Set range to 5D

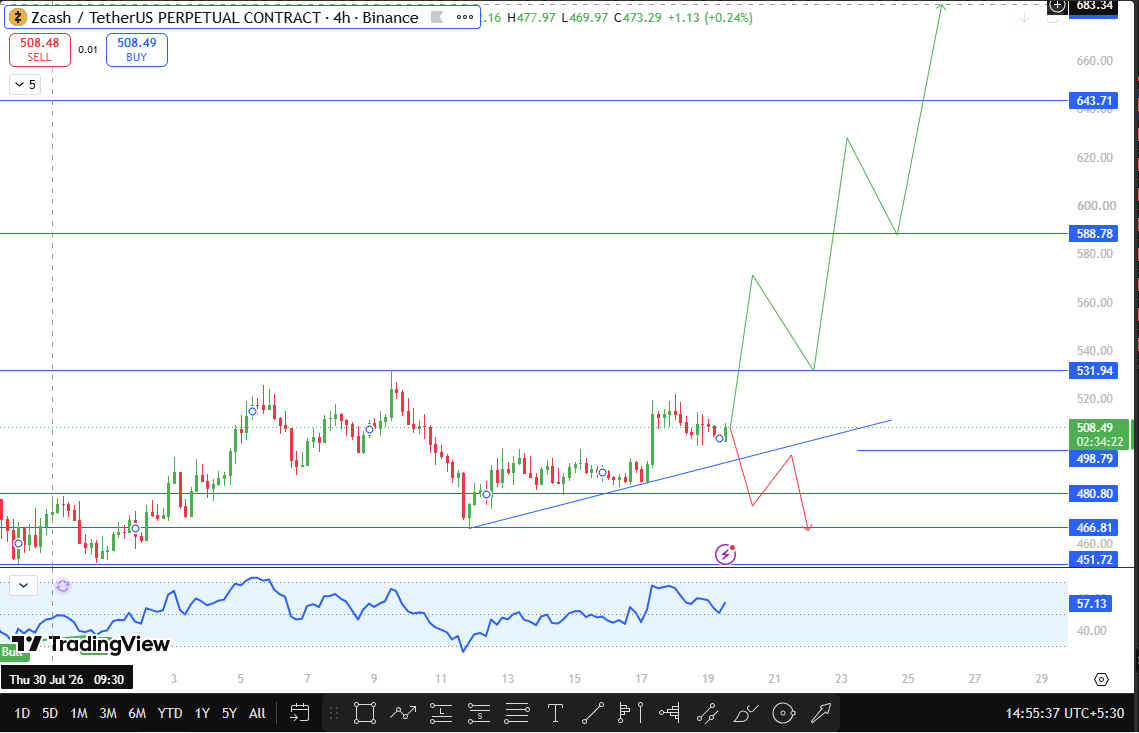click(49, 713)
